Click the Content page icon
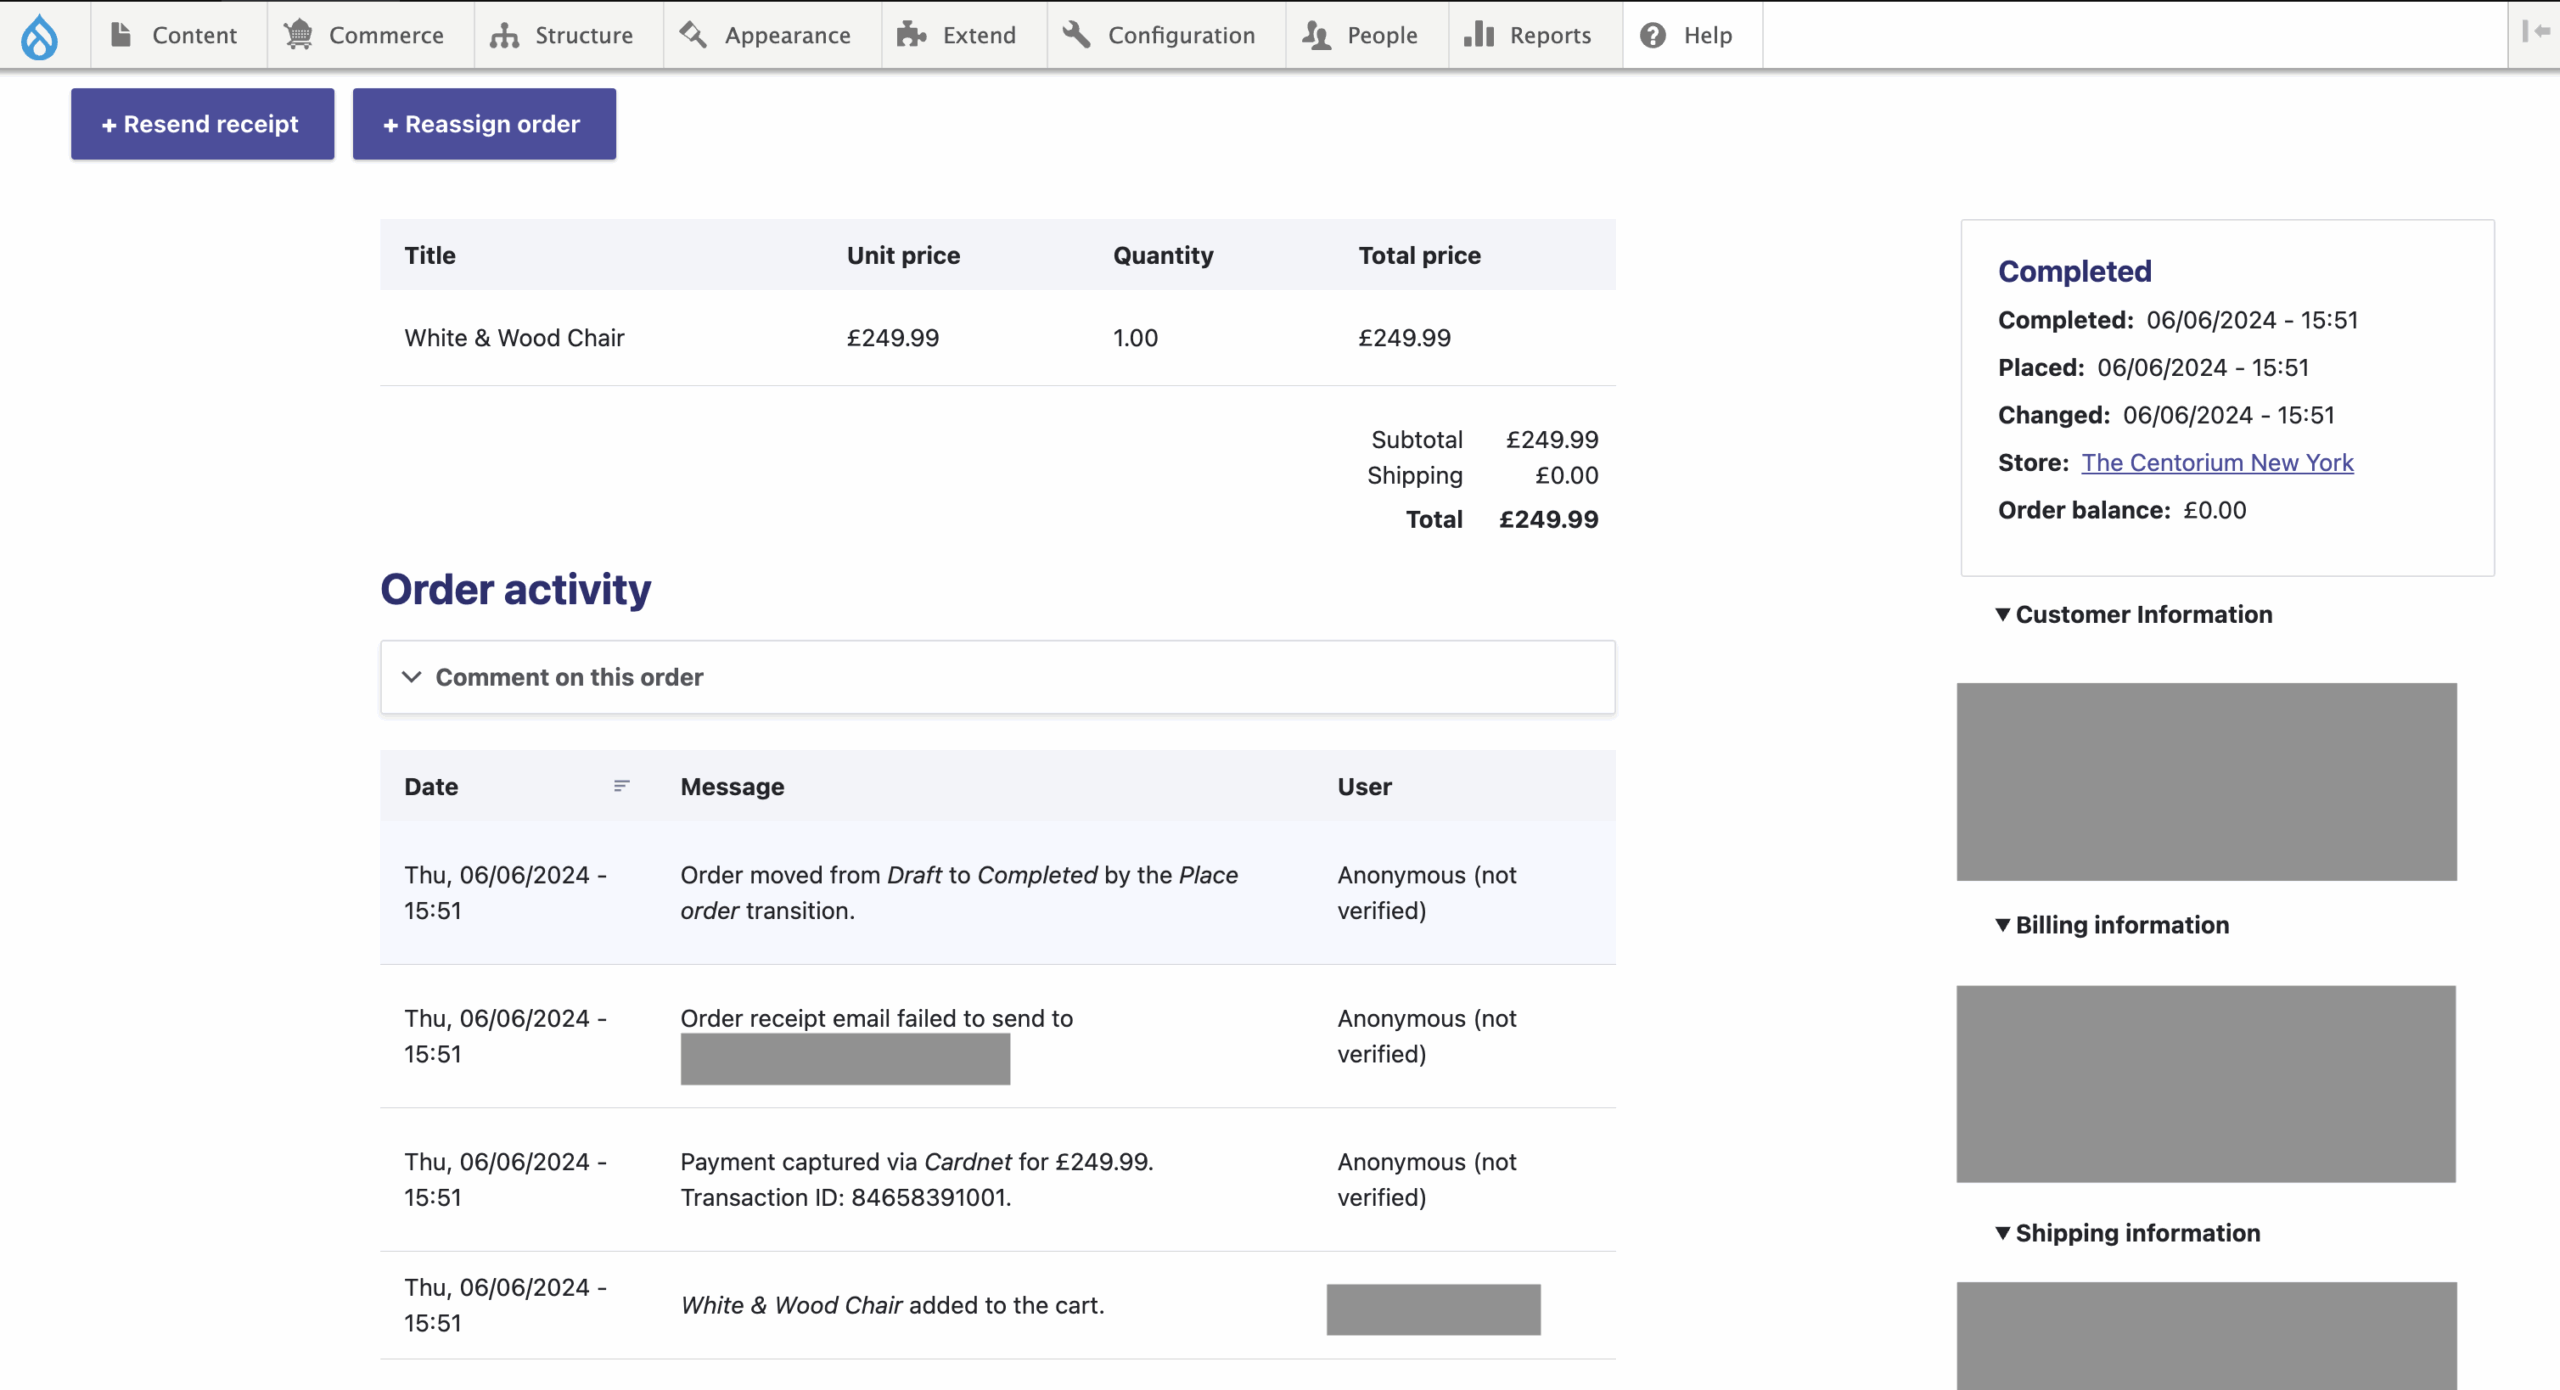 point(121,35)
